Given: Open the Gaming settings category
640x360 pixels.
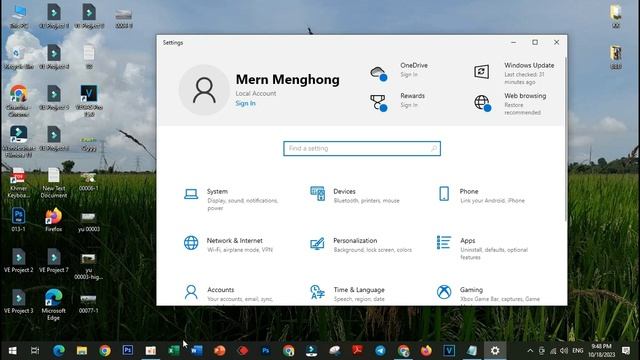Looking at the screenshot, I should 488,294.
